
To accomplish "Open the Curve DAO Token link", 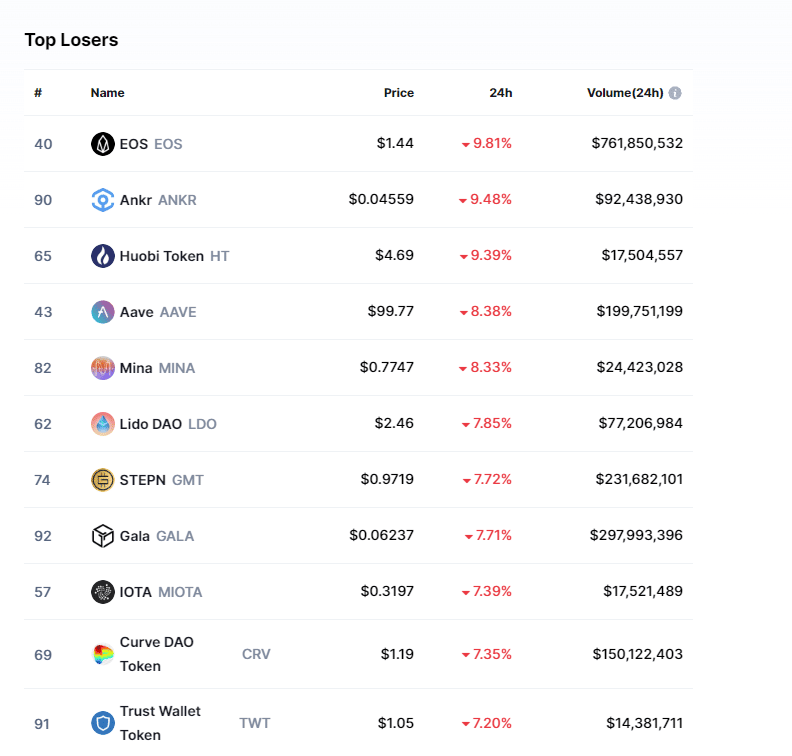I will click(157, 654).
